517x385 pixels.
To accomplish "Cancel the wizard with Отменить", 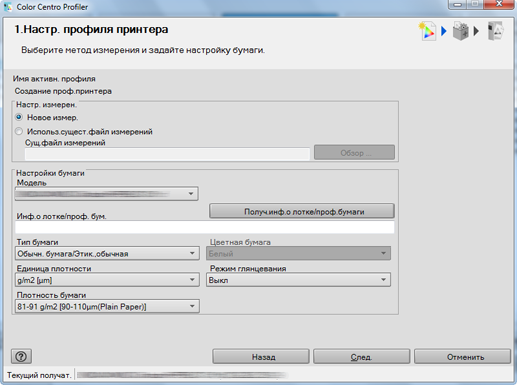I will pyautogui.click(x=462, y=357).
